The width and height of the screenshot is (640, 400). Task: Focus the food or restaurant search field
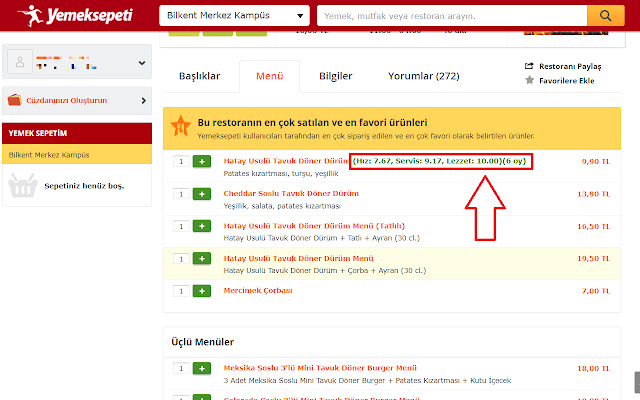coord(452,16)
